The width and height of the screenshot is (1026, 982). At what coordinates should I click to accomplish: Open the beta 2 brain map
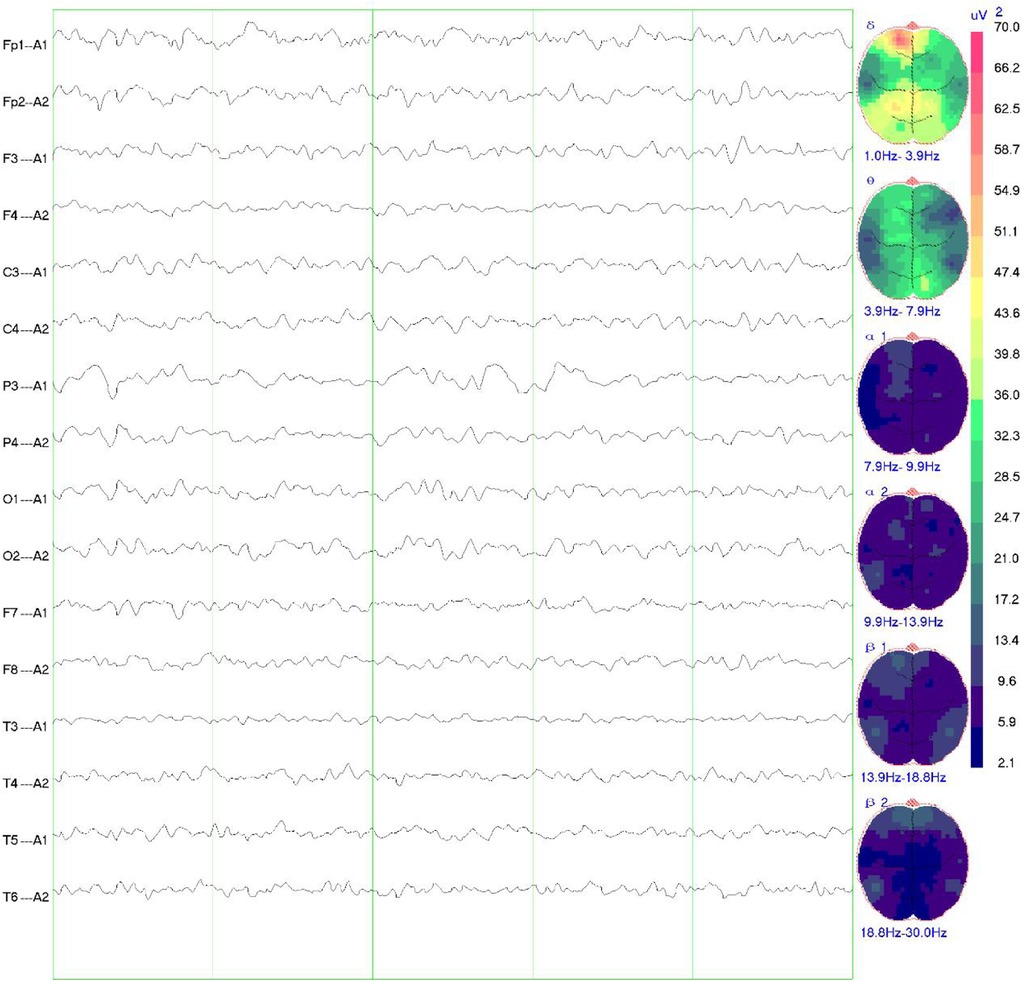point(913,859)
